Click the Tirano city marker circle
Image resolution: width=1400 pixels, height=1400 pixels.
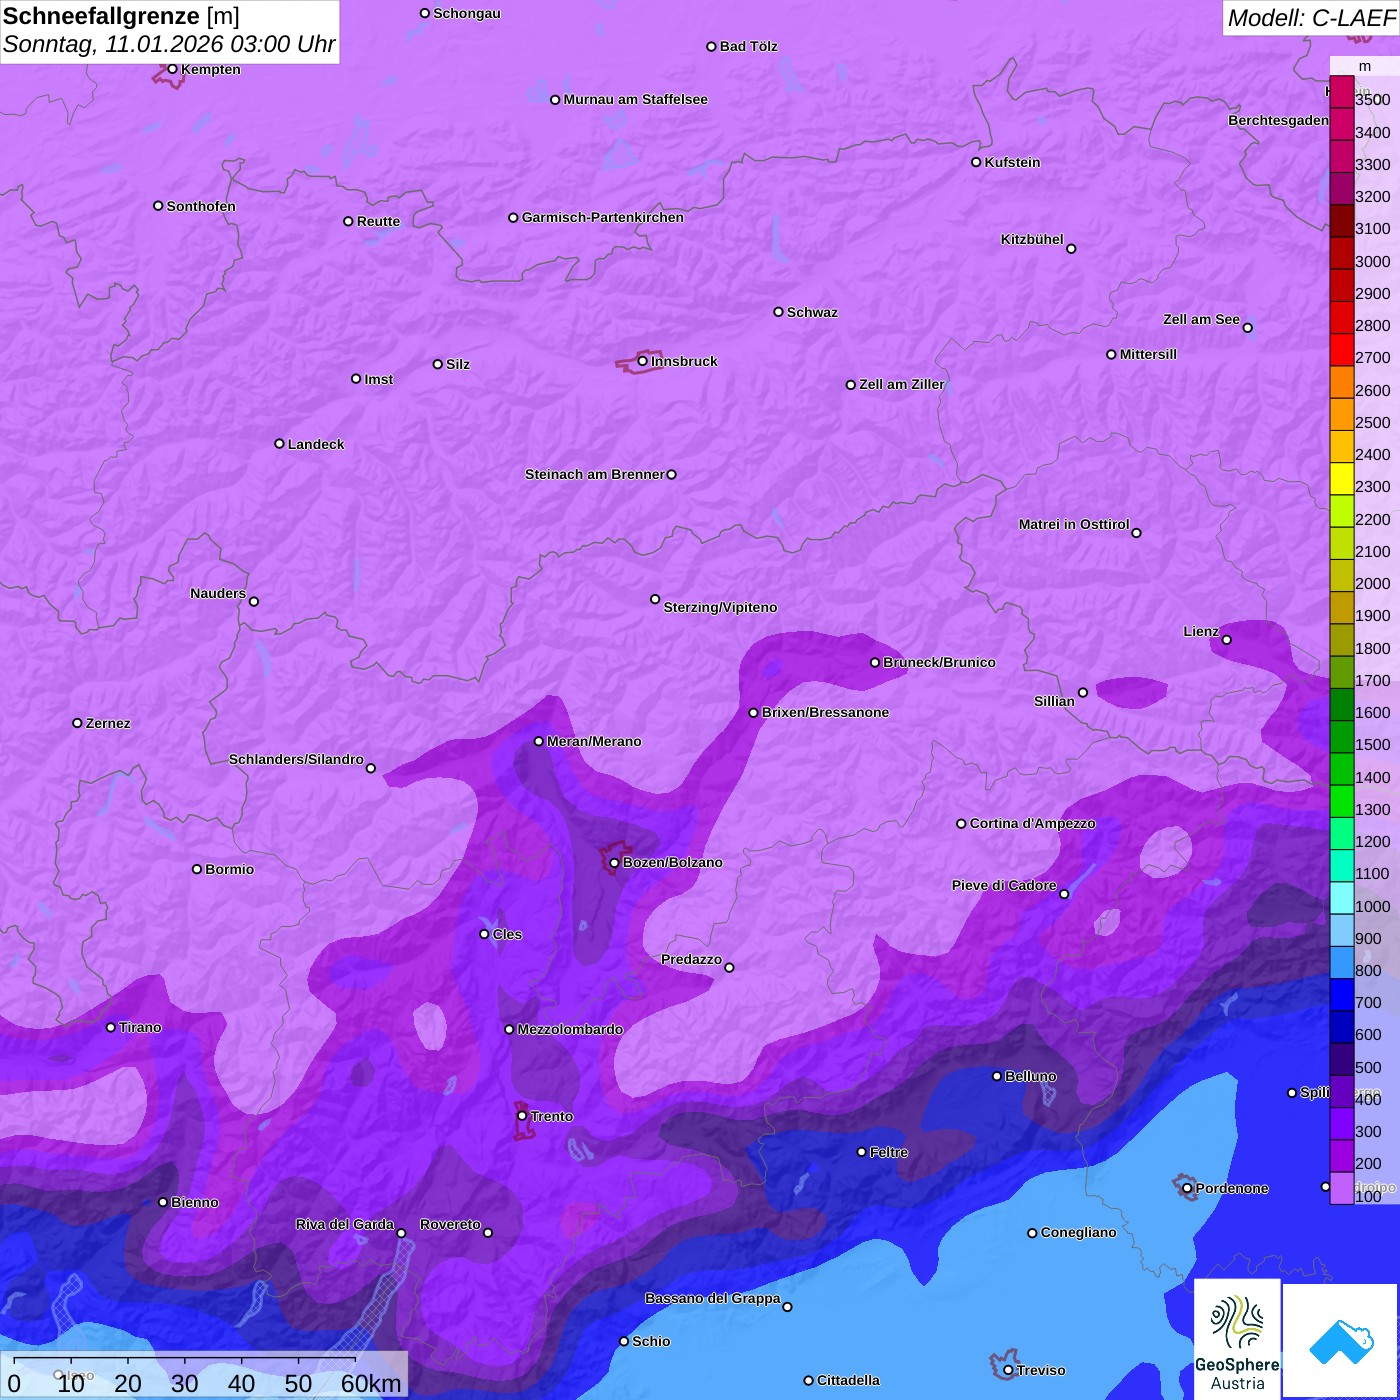coord(111,1027)
